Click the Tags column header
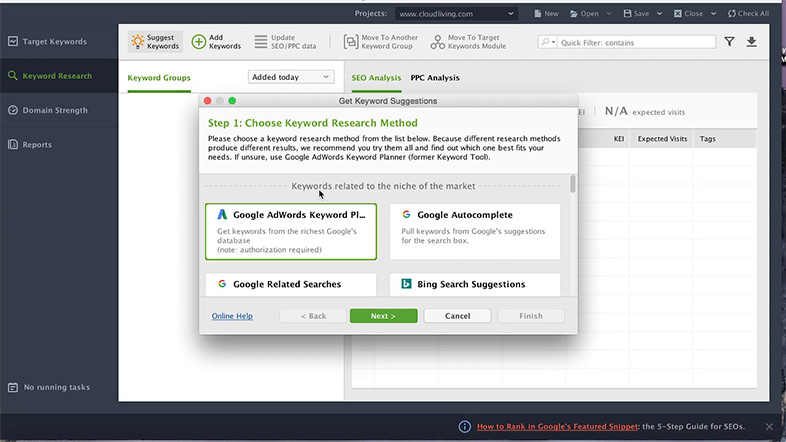Screen dimensions: 786x442 tap(707, 139)
